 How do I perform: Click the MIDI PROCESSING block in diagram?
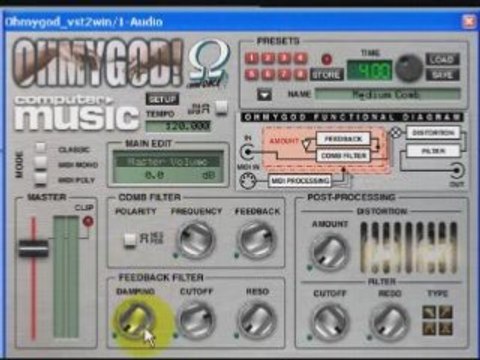tap(300, 181)
